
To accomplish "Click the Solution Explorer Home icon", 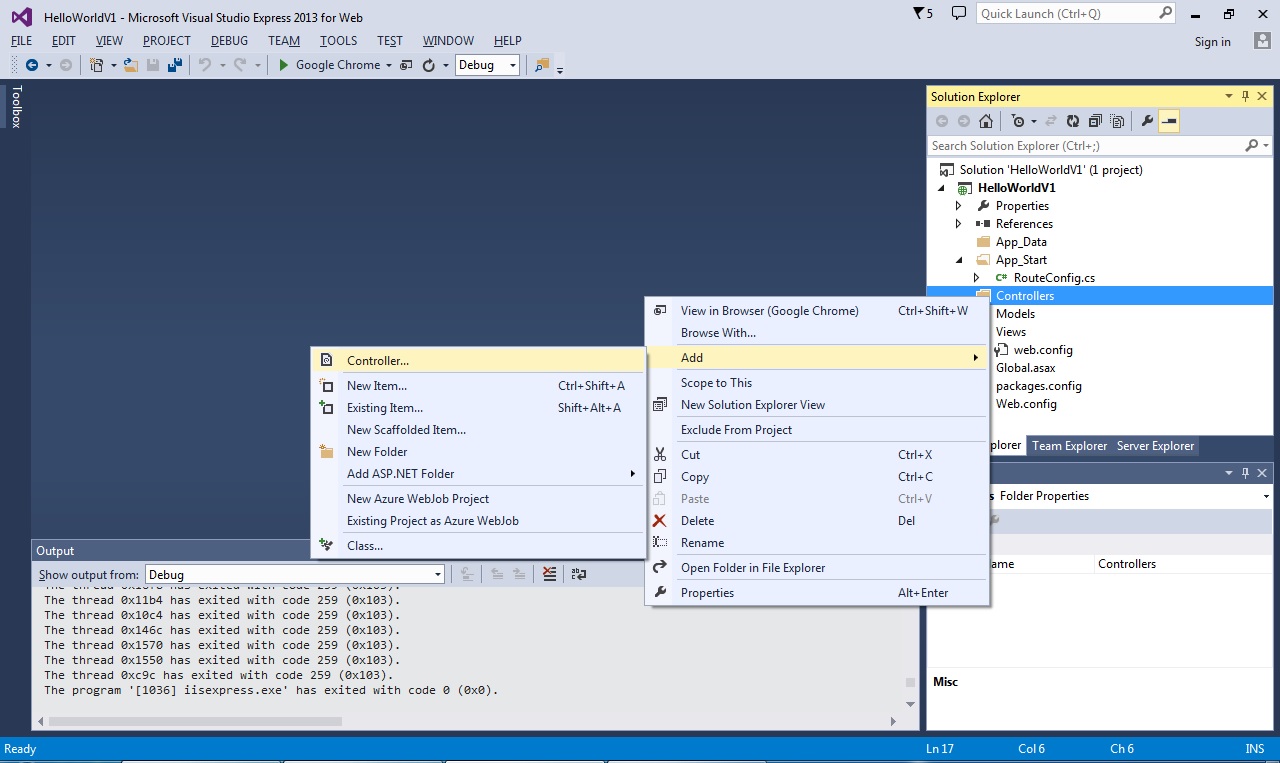I will pos(986,121).
